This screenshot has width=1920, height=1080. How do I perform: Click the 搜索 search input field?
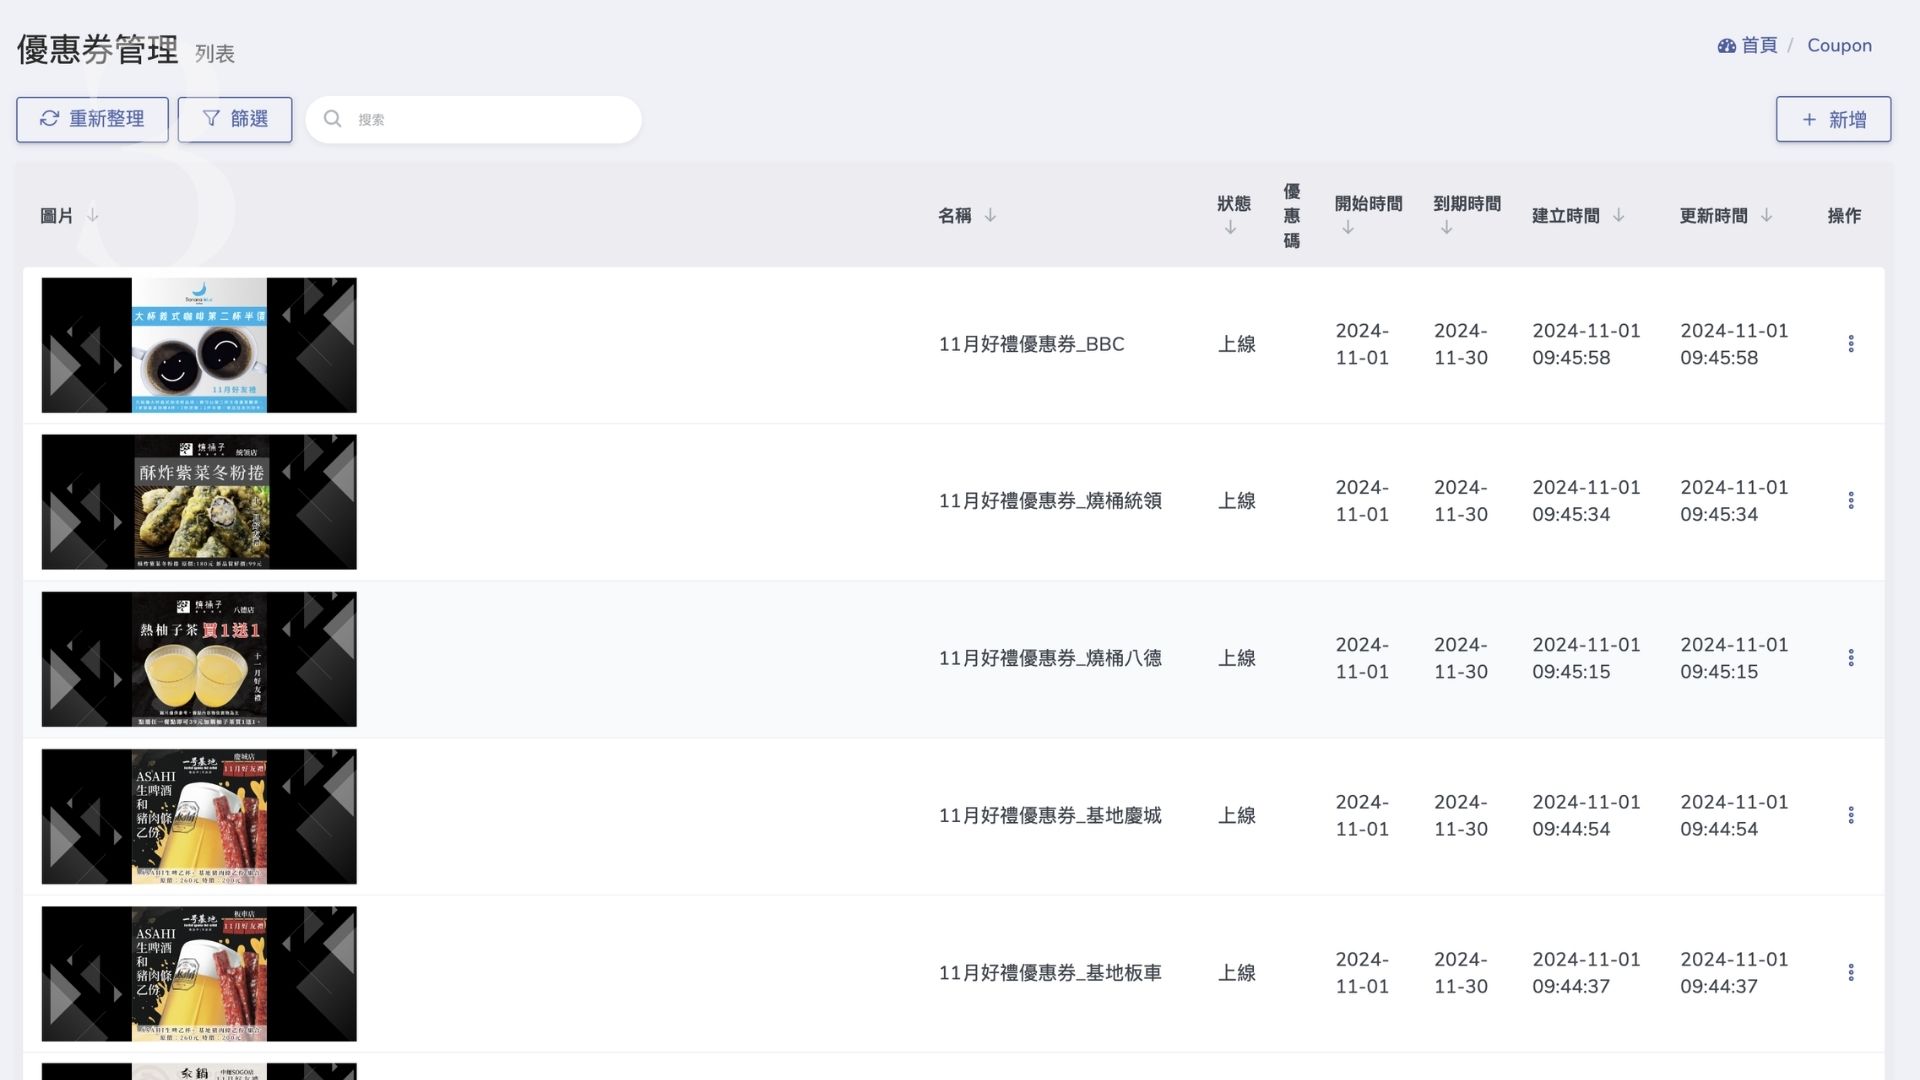coord(473,119)
